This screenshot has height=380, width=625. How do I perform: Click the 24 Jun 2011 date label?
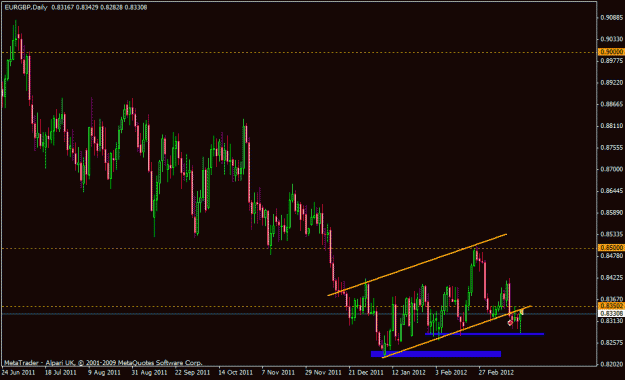click(18, 372)
